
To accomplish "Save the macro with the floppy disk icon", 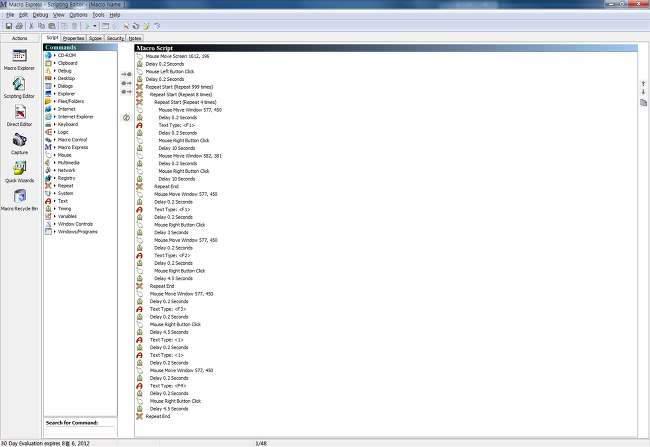I will [9, 26].
